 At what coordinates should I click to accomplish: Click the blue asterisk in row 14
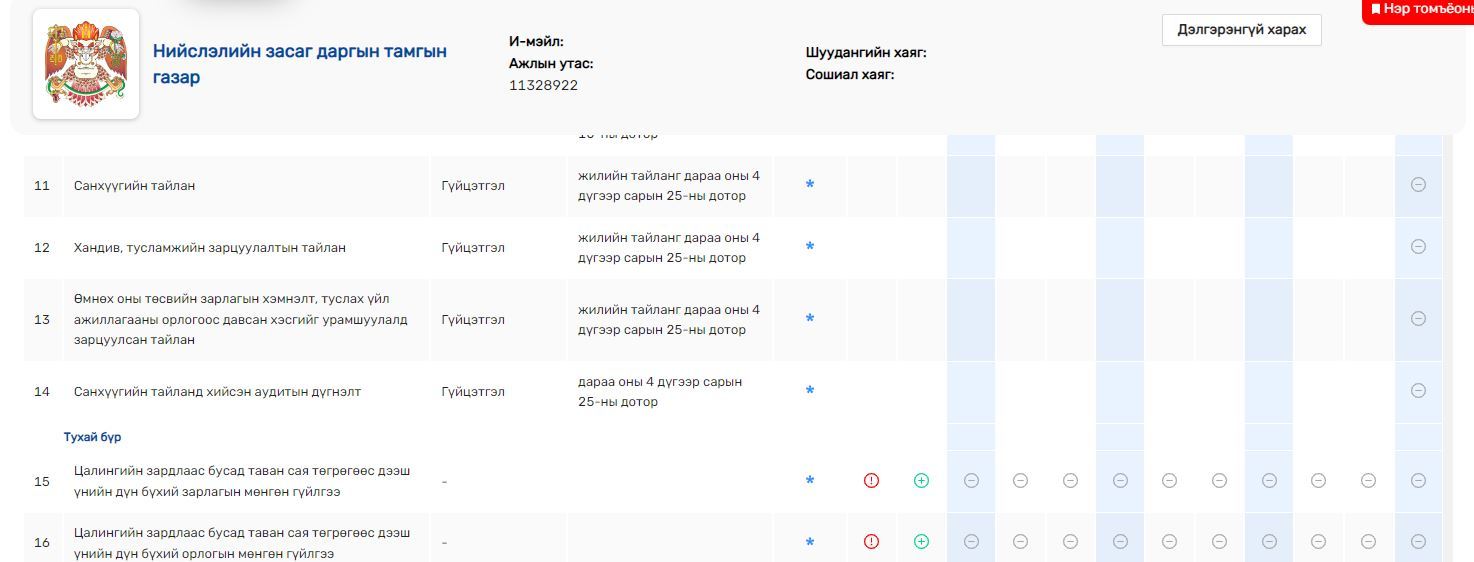tap(810, 391)
